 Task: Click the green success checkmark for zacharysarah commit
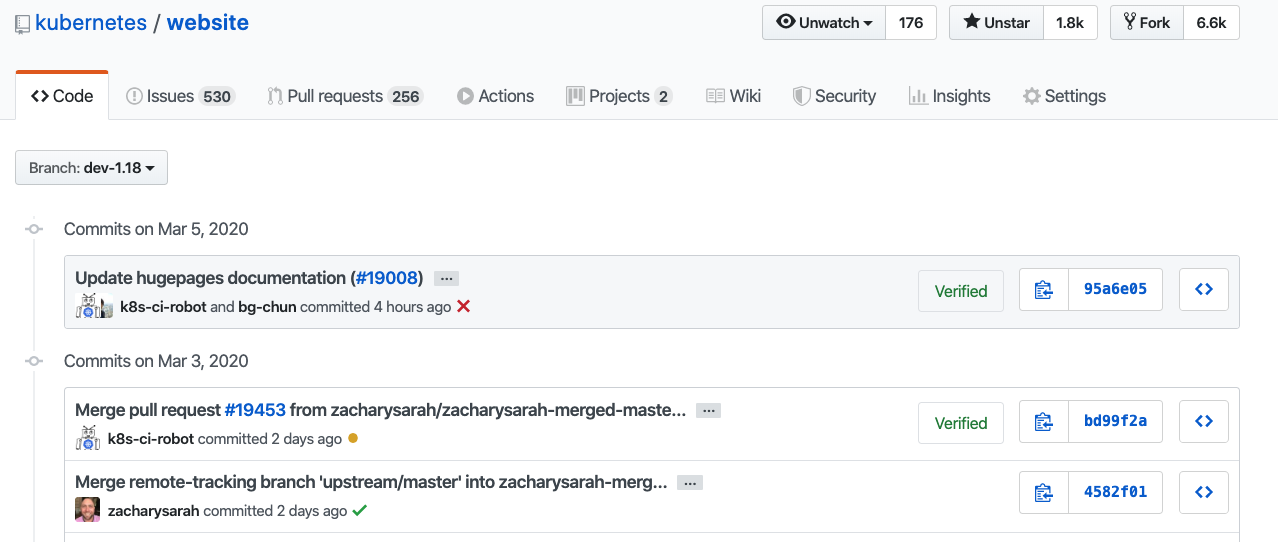tap(360, 510)
